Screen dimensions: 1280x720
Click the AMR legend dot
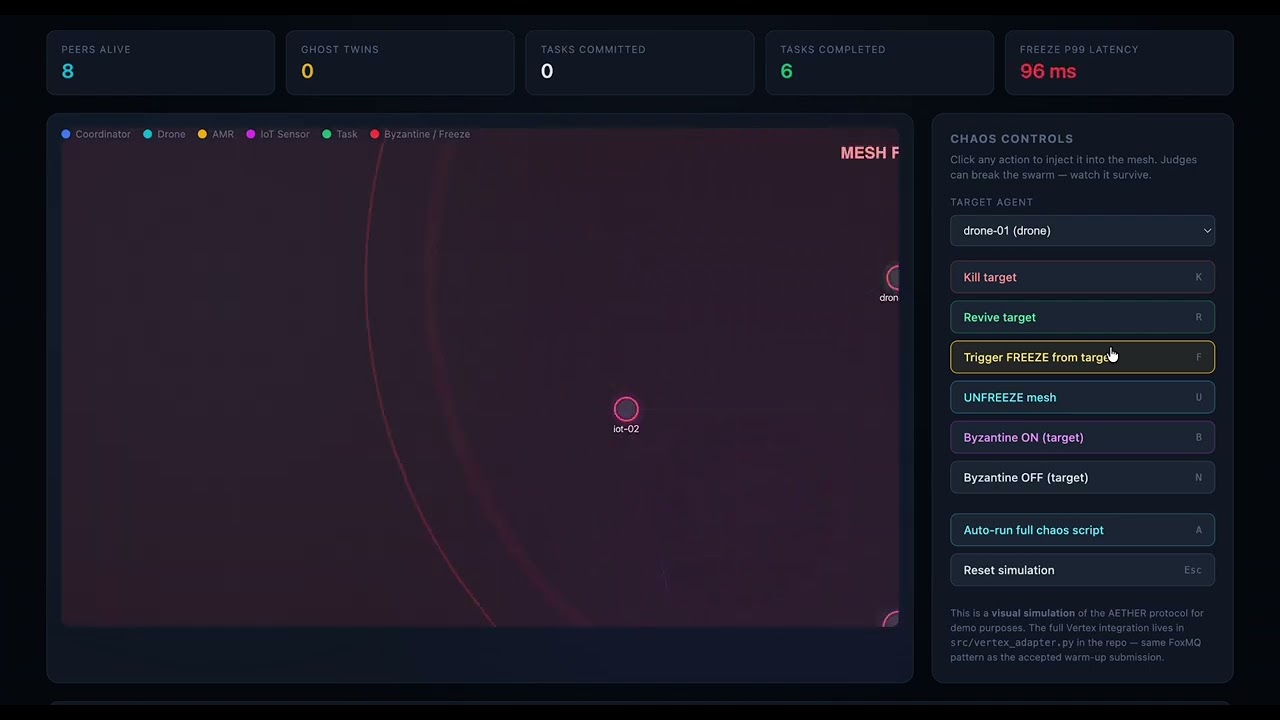(202, 134)
